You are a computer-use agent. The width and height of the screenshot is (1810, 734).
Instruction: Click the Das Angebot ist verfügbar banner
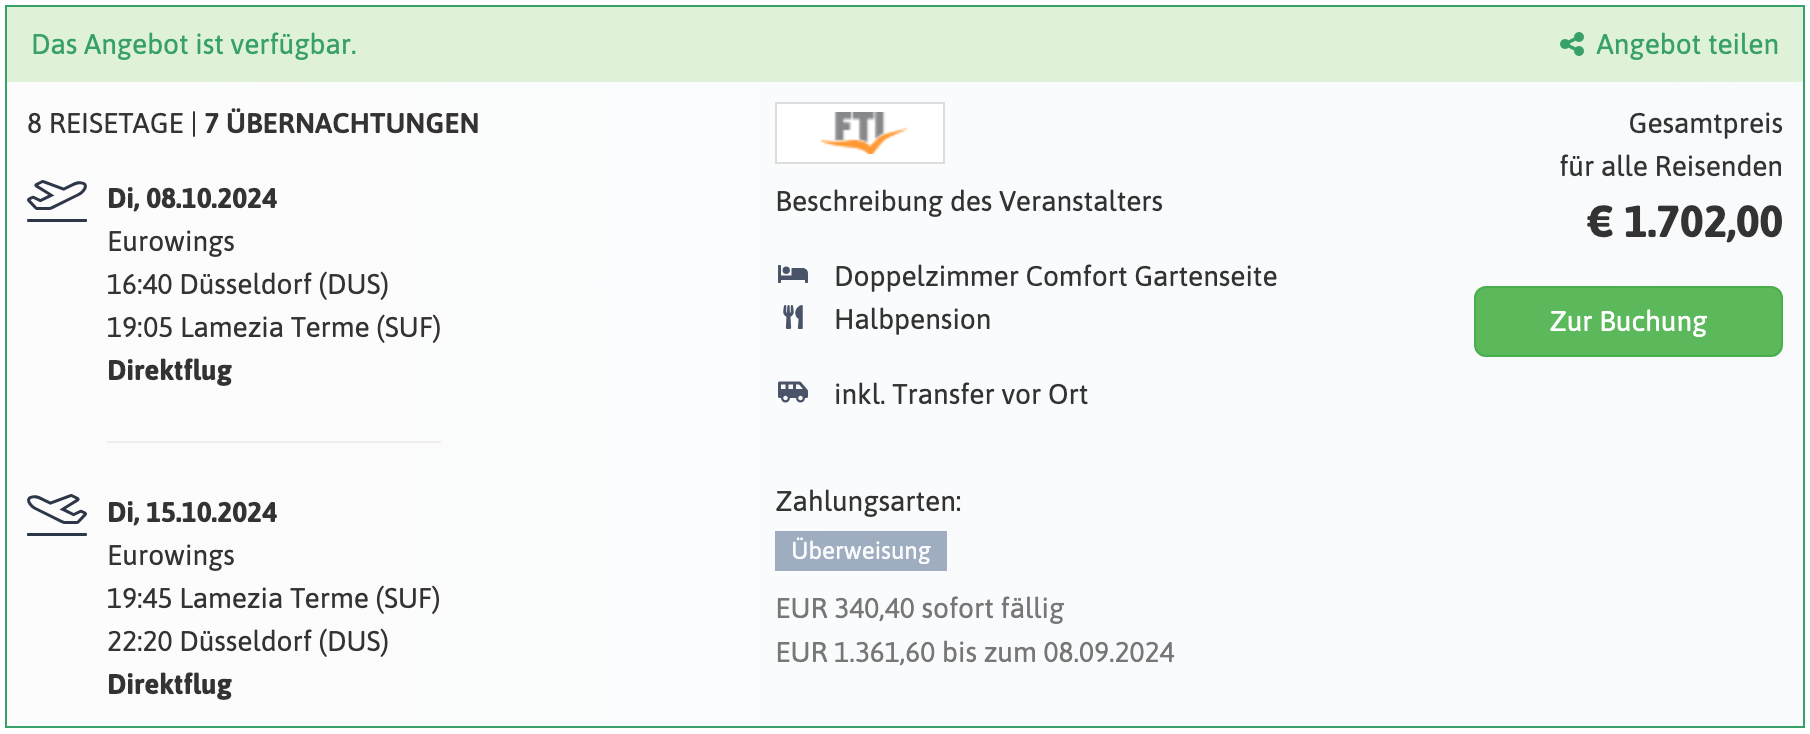click(905, 44)
